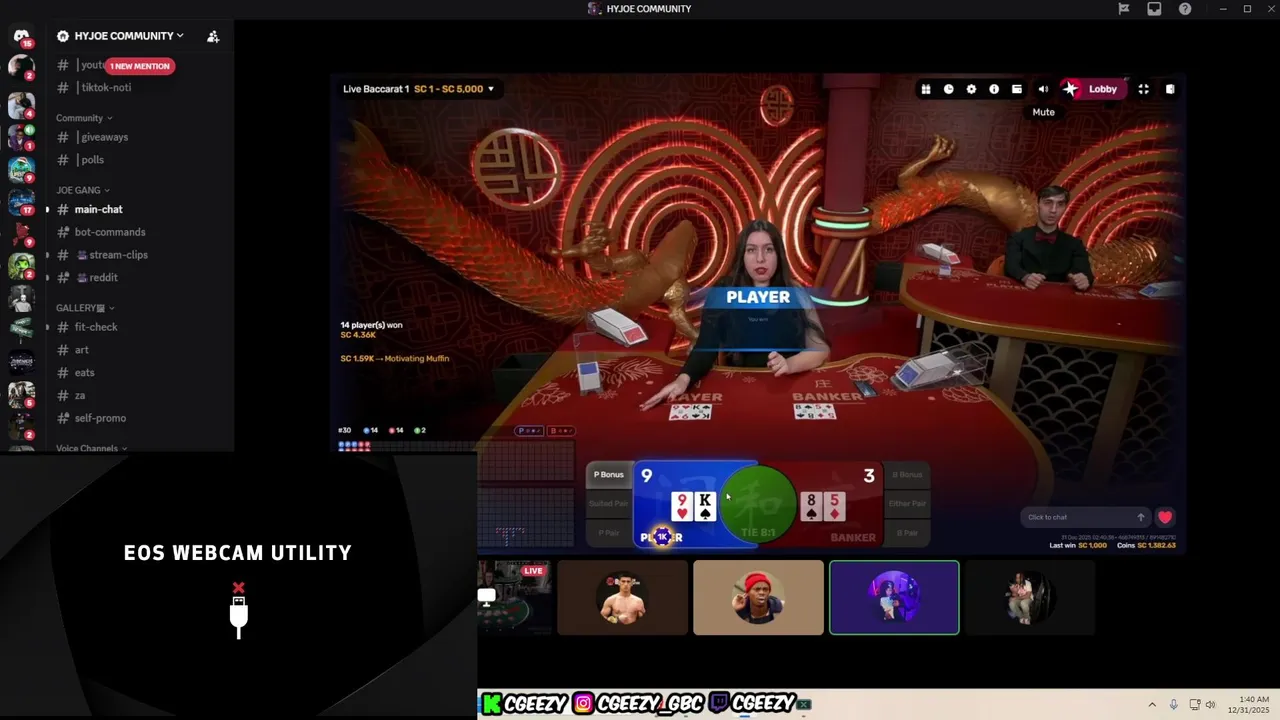Toggle the P roadmap prediction button
This screenshot has width=1280, height=720.
pos(530,431)
